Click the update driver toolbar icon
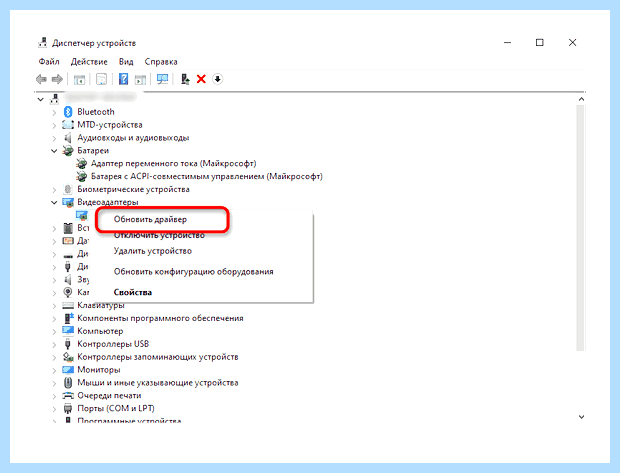620x473 pixels. pyautogui.click(x=185, y=79)
